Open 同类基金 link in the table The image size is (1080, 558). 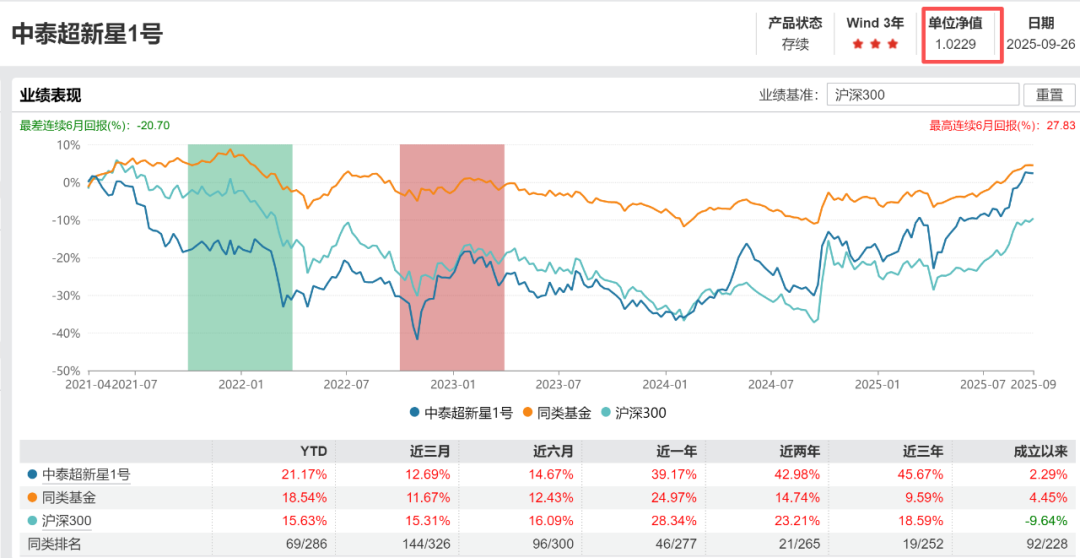coord(70,497)
